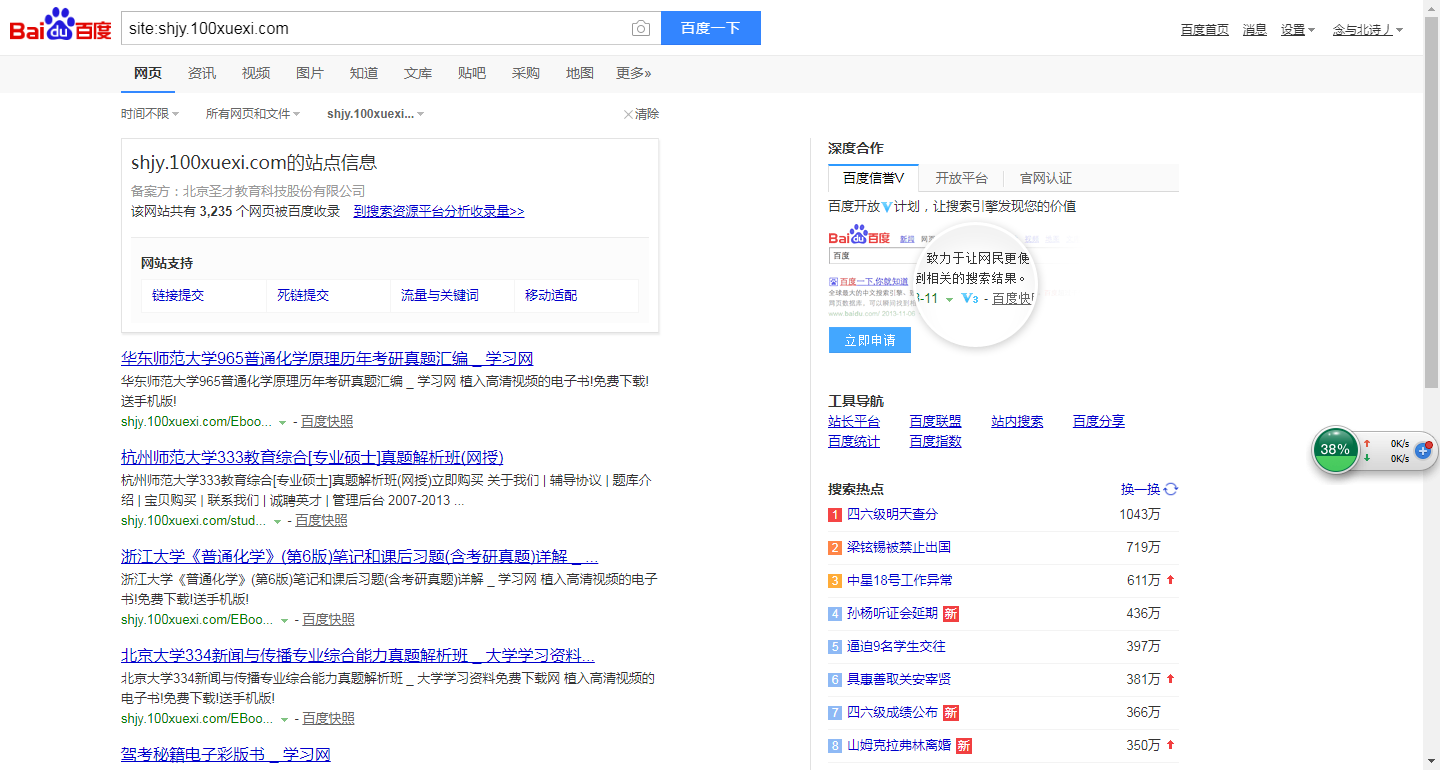The width and height of the screenshot is (1440, 770).
Task: Click the 百度一下 search button
Action: coord(711,28)
